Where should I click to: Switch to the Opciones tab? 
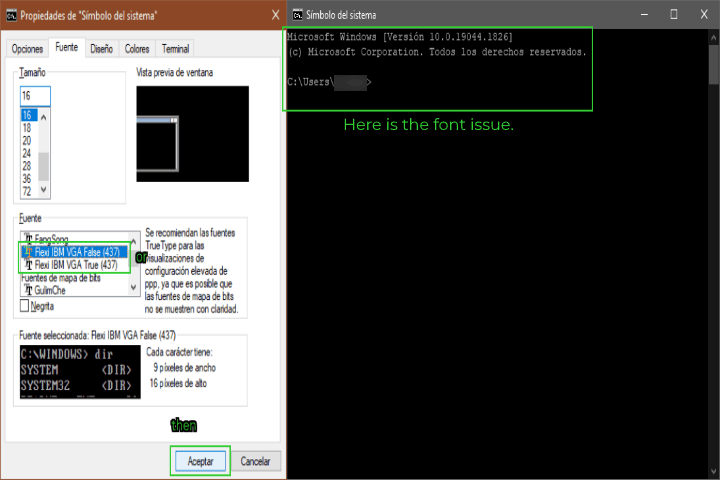pyautogui.click(x=27, y=49)
